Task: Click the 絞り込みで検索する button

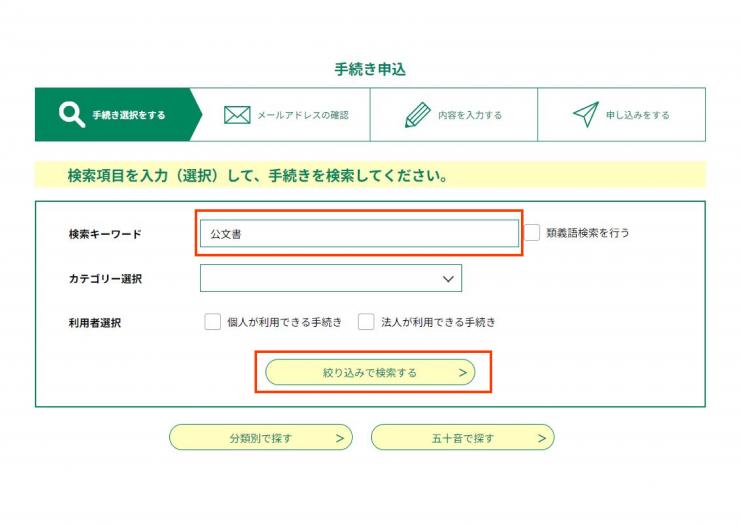Action: coord(370,372)
